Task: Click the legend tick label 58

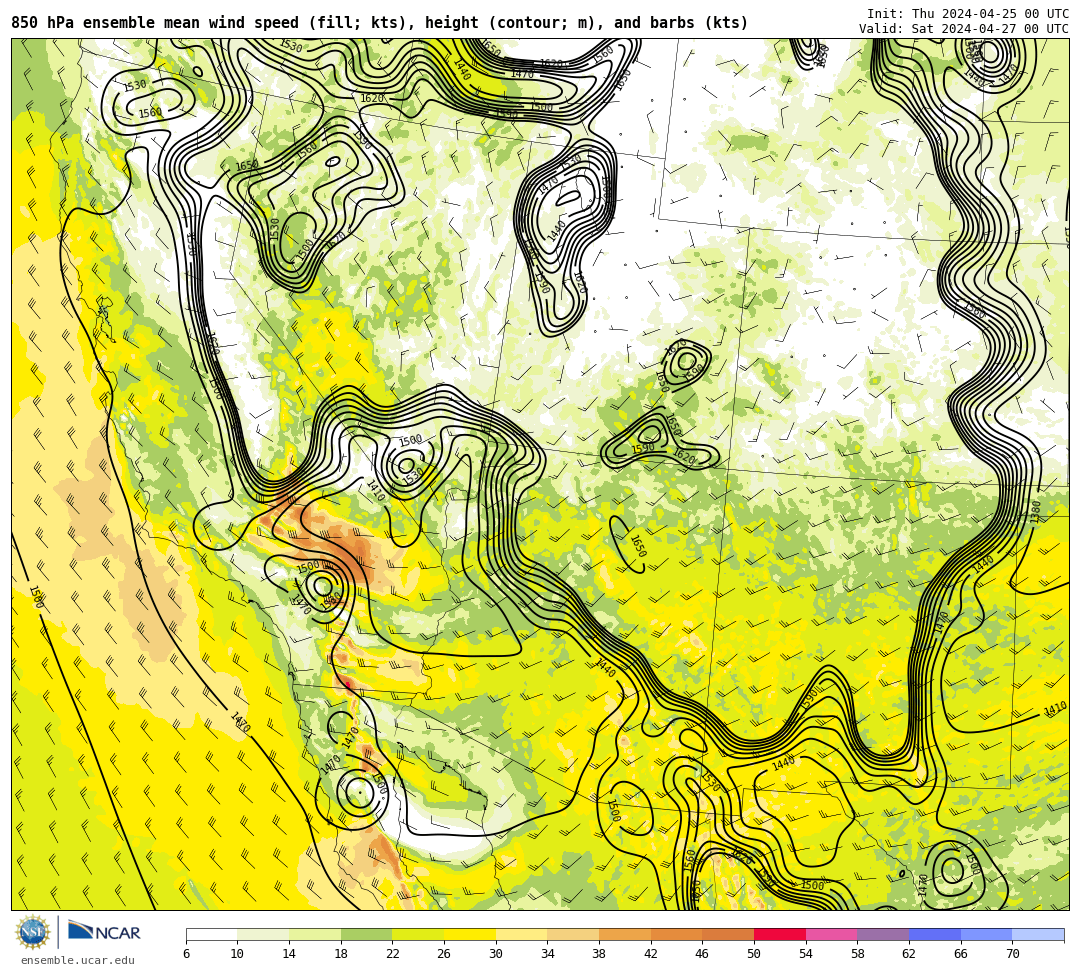Action: (858, 954)
